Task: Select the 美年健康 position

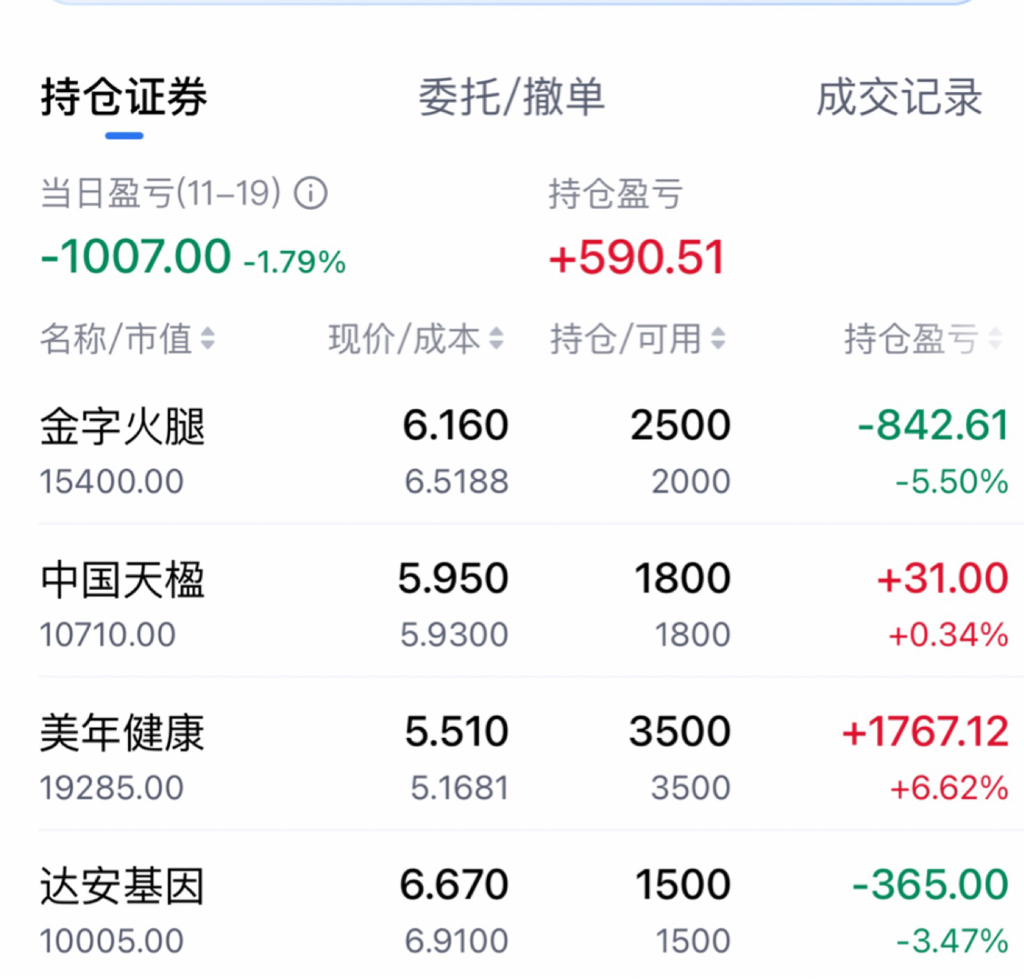Action: pyautogui.click(x=524, y=758)
